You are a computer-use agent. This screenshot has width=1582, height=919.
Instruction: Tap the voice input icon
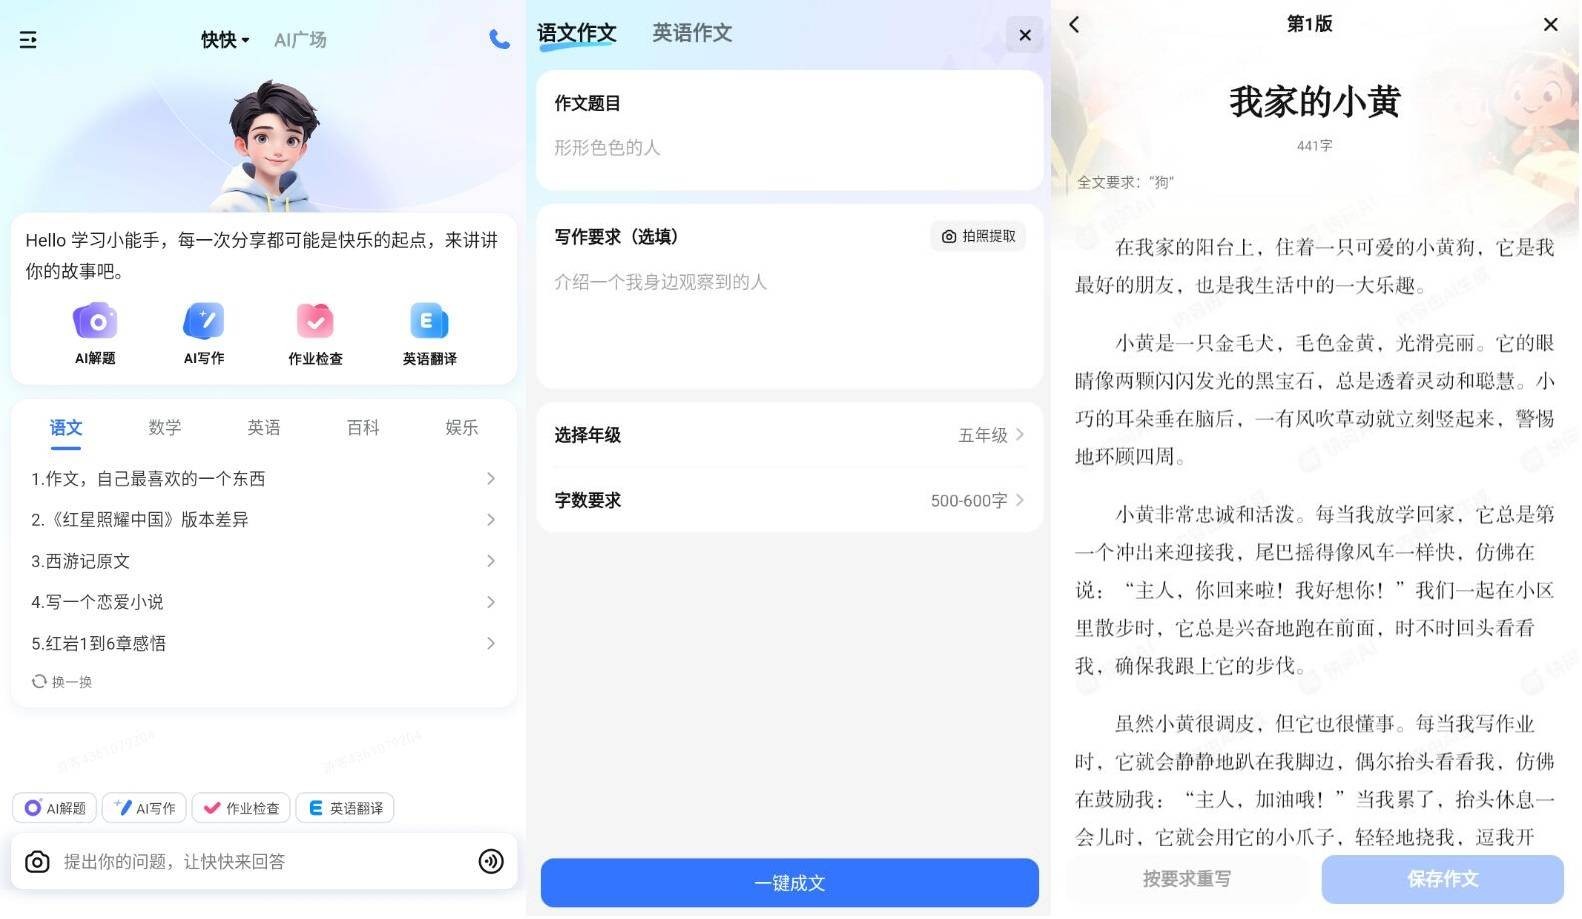(491, 863)
